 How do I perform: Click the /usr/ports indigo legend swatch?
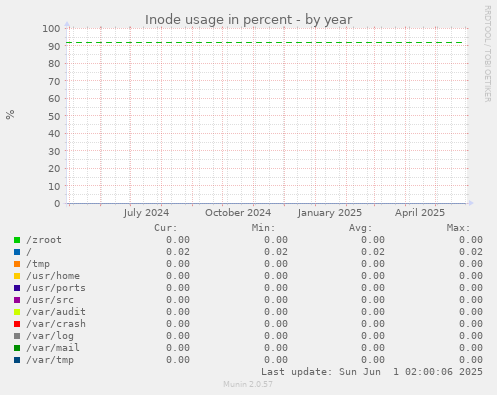pos(17,288)
